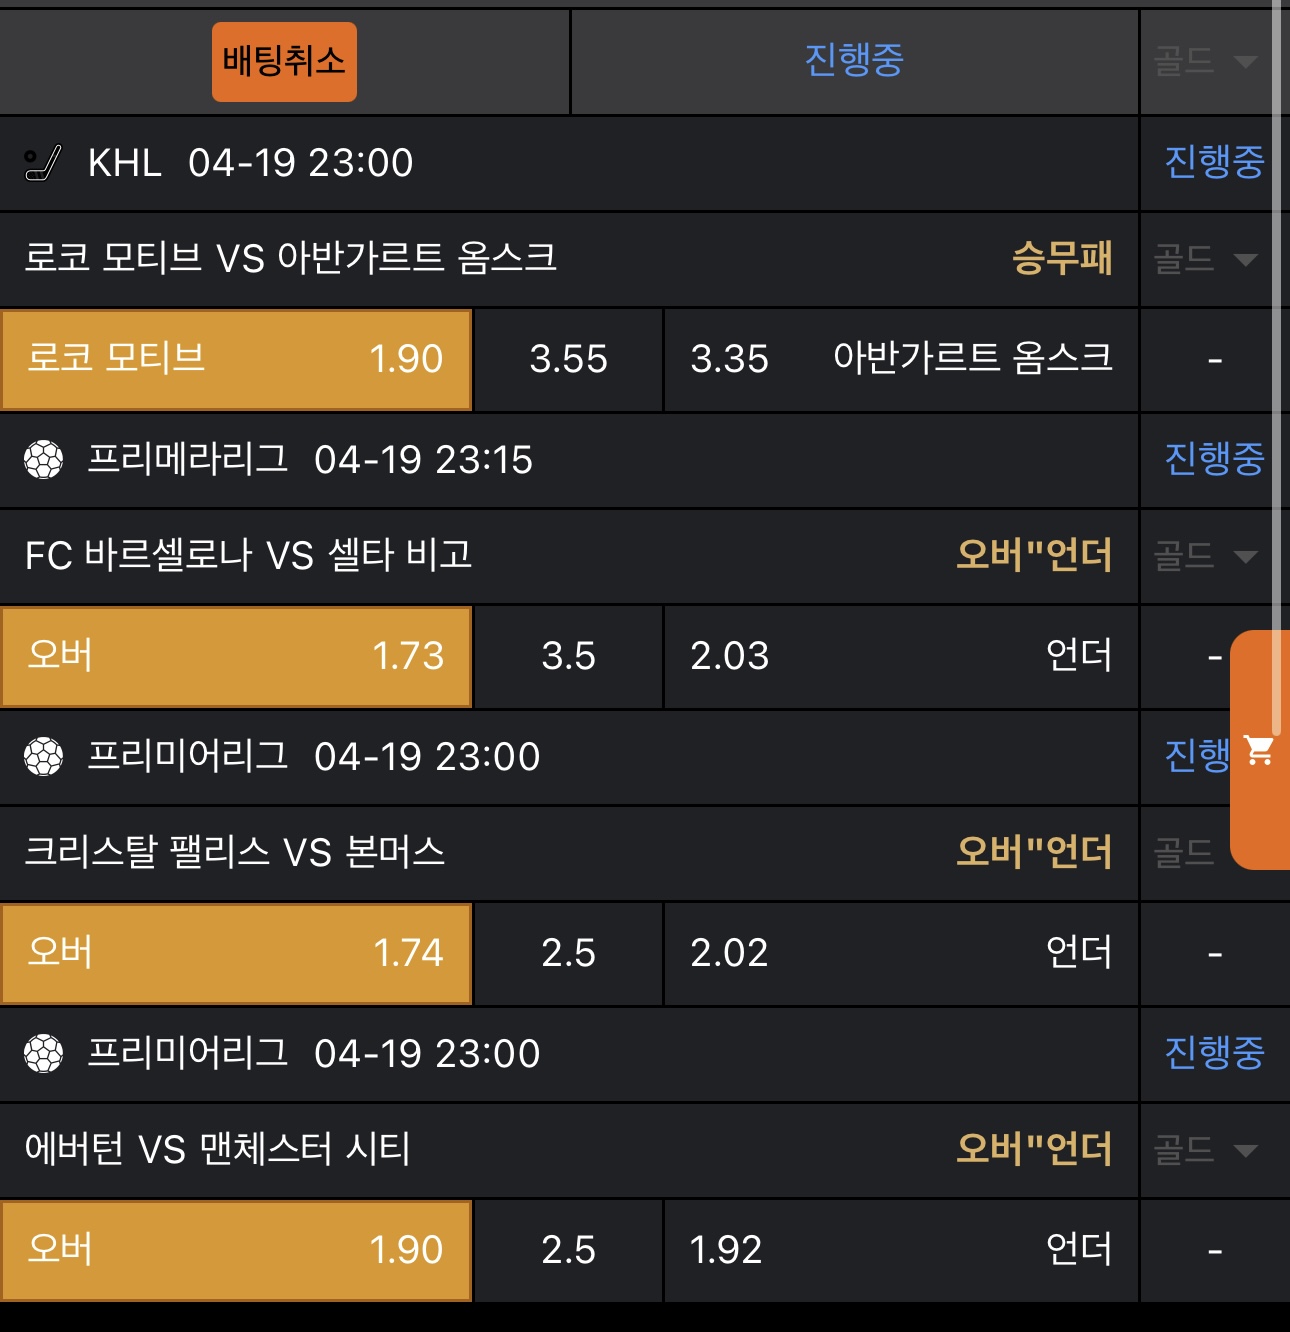Toggle the 오버 1.74 pick for 크리스탈 팰리스
Viewport: 1290px width, 1332px height.
(236, 953)
